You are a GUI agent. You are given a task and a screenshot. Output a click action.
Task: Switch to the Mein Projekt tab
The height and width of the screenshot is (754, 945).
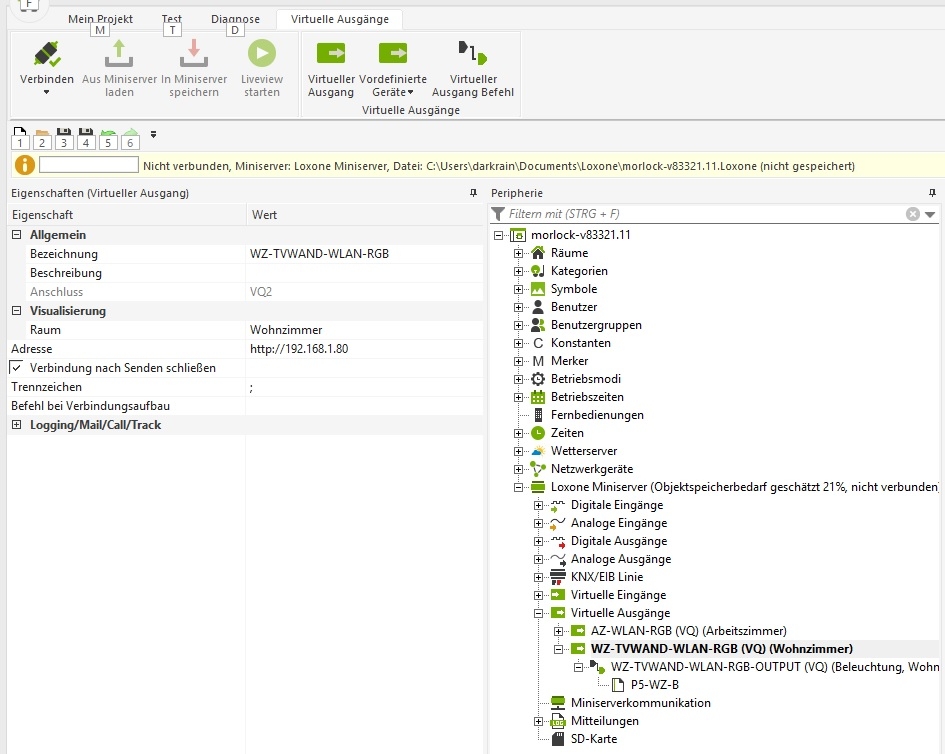[x=100, y=19]
